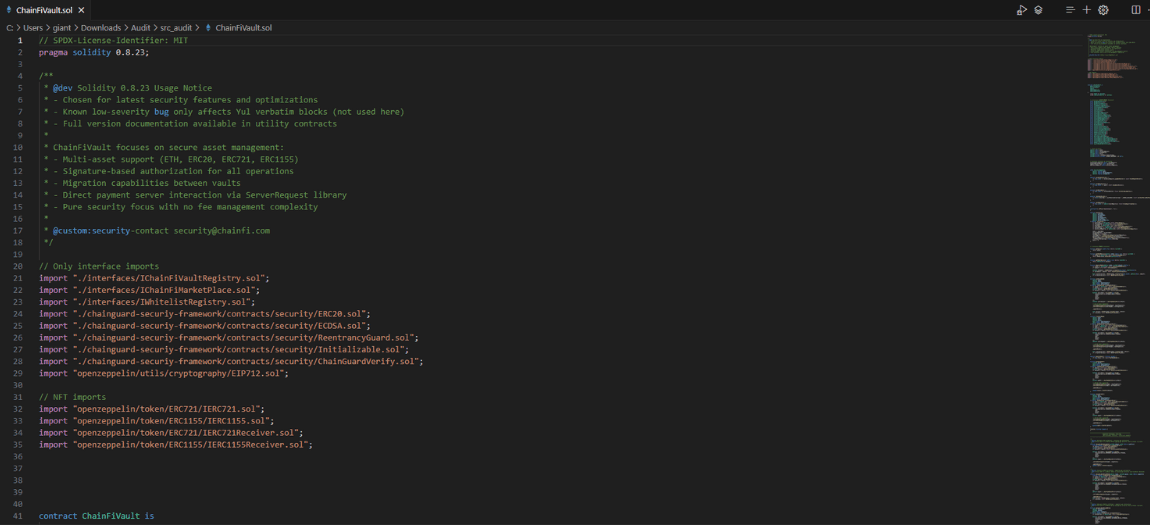Open the gear settings icon in toolbar

1103,10
